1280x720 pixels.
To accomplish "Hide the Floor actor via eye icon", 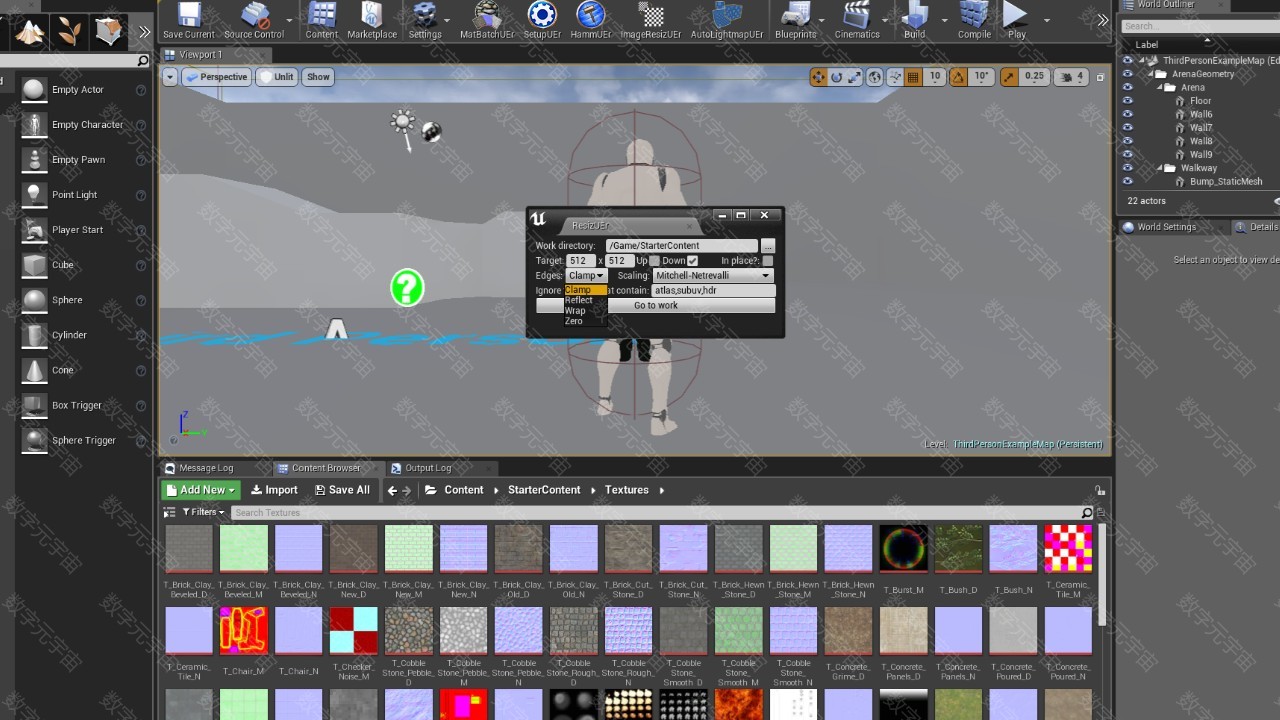I will click(1128, 101).
